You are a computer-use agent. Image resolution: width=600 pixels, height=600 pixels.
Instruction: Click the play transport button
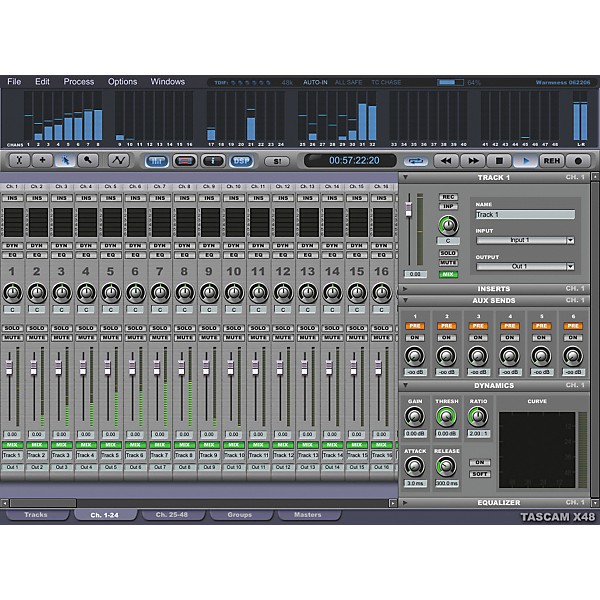(525, 161)
